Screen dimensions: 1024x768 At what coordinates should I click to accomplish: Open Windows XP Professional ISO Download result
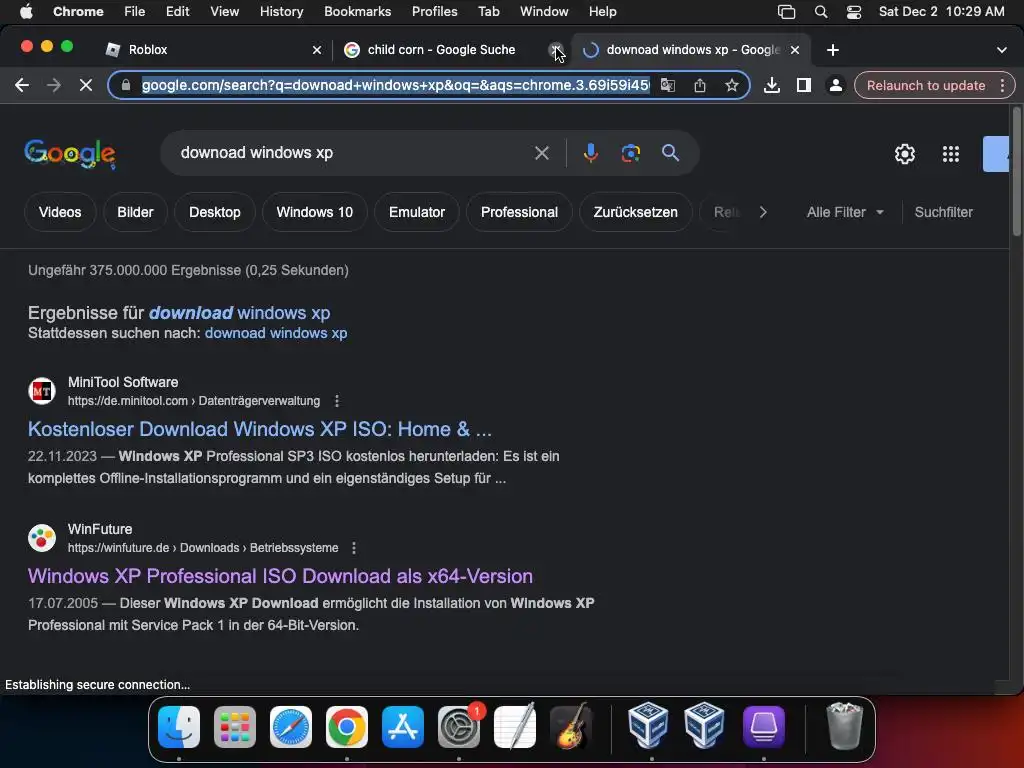[x=280, y=576]
